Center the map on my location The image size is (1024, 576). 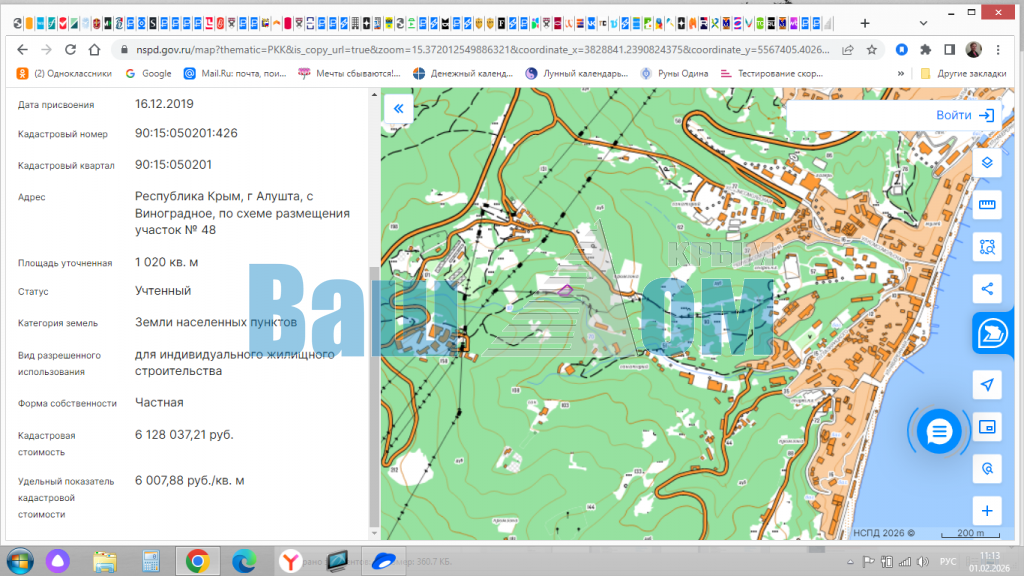coord(987,385)
